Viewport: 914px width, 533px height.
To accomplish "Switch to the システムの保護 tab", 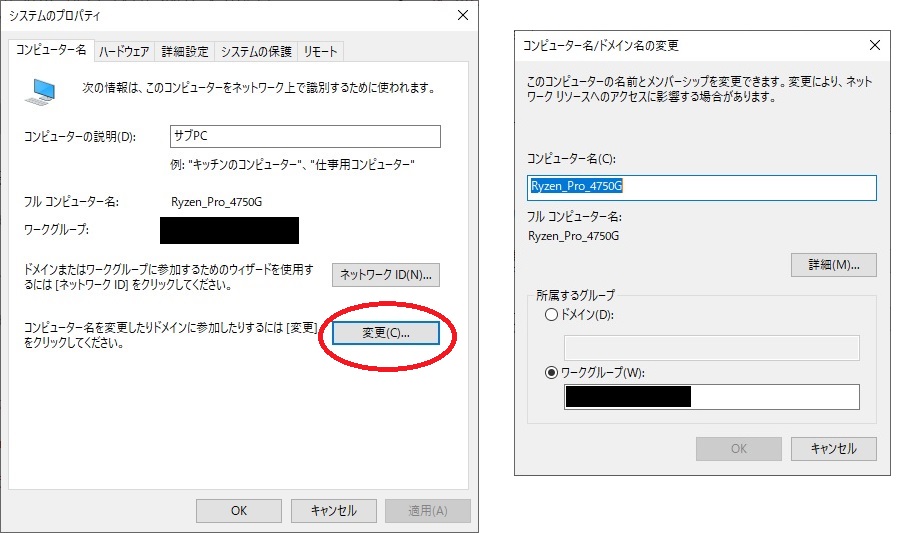I will coord(256,52).
